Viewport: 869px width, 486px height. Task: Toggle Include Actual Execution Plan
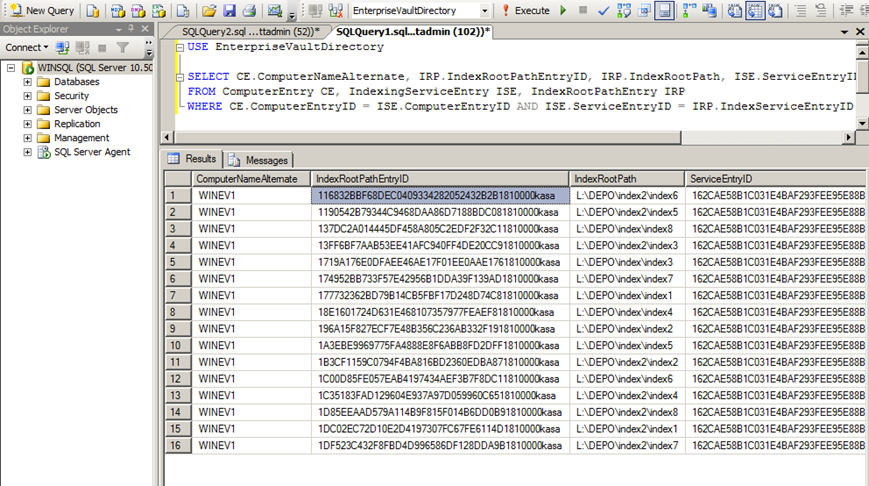pos(689,10)
